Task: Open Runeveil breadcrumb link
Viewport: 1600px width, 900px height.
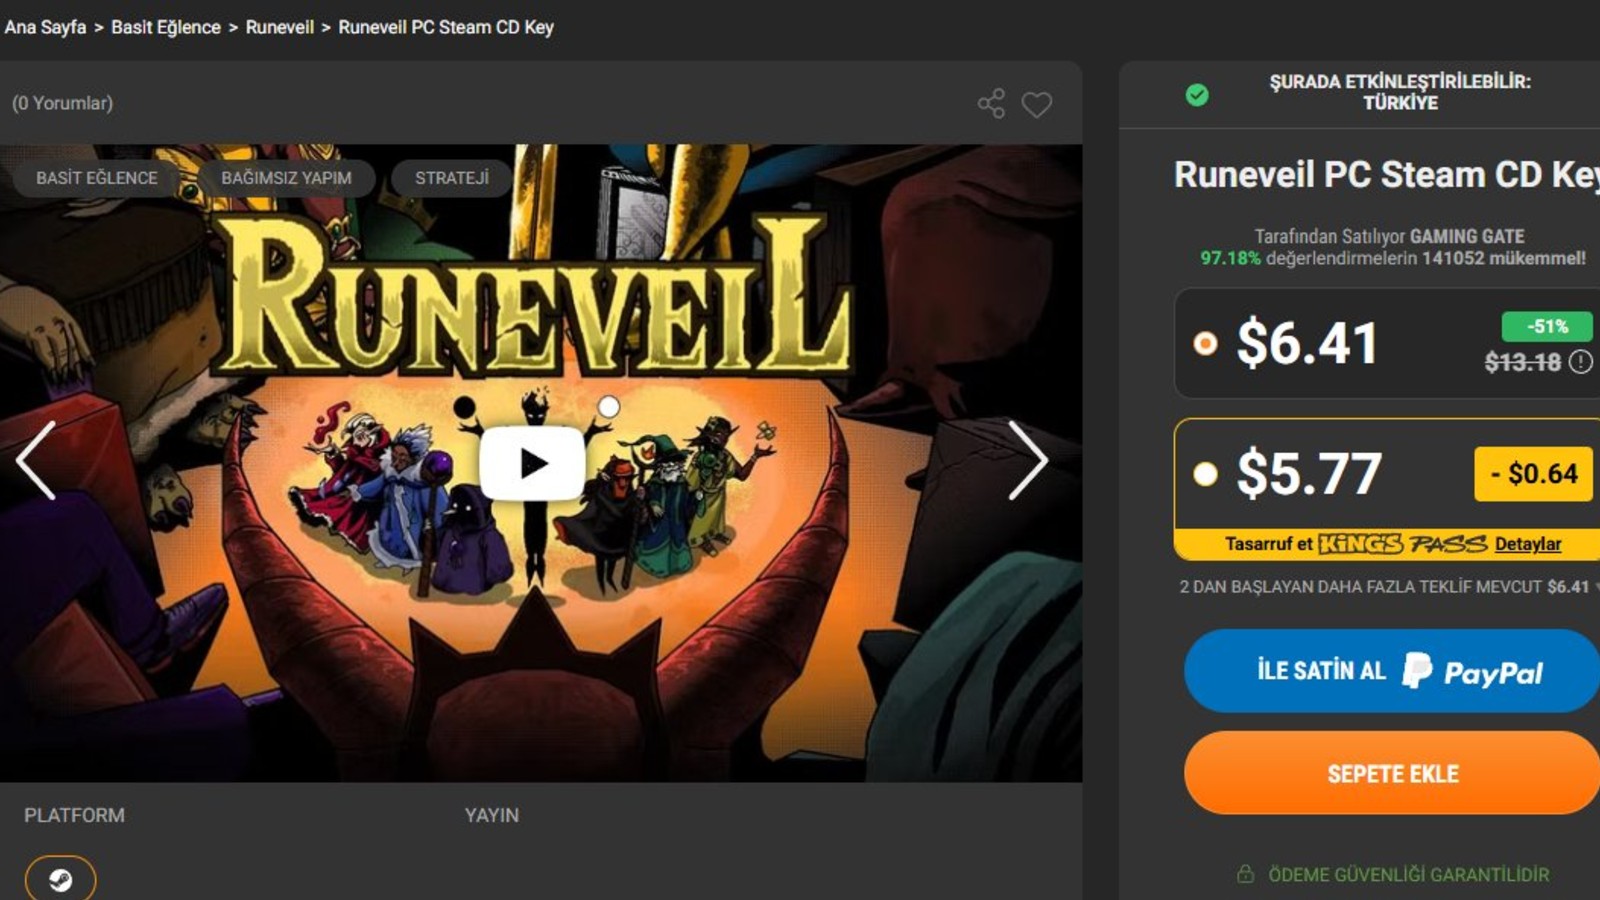Action: 280,27
